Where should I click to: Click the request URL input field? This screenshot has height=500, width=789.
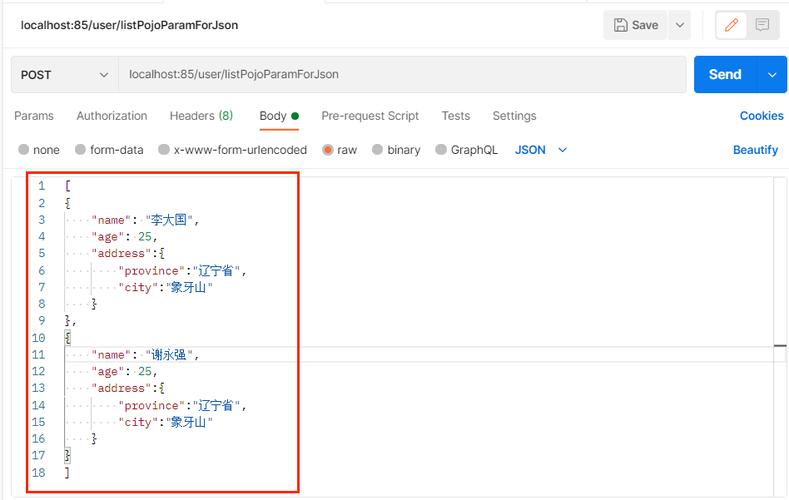click(x=402, y=75)
